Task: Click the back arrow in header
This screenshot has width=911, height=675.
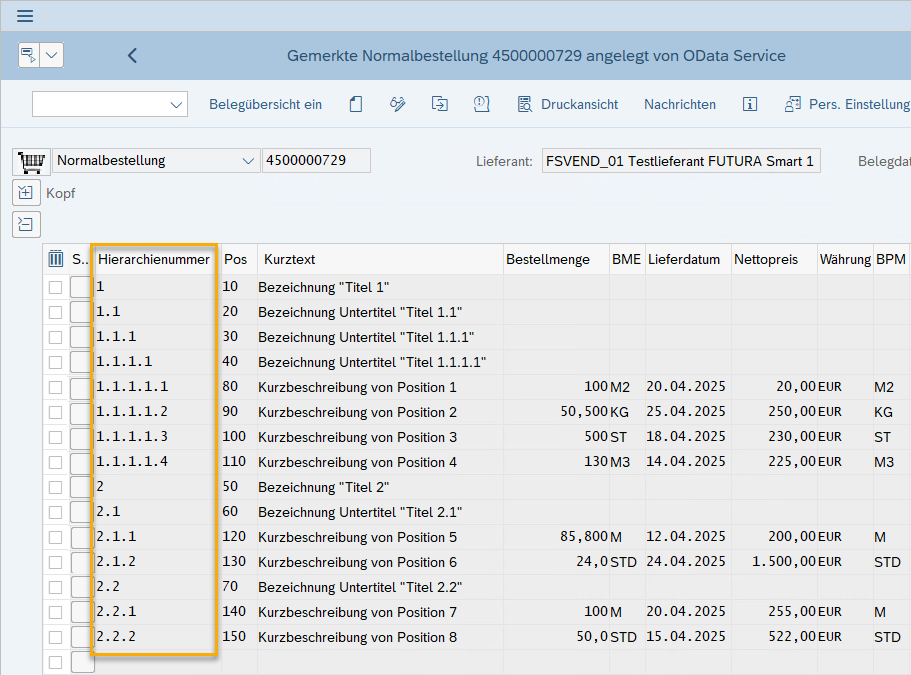Action: pos(132,56)
